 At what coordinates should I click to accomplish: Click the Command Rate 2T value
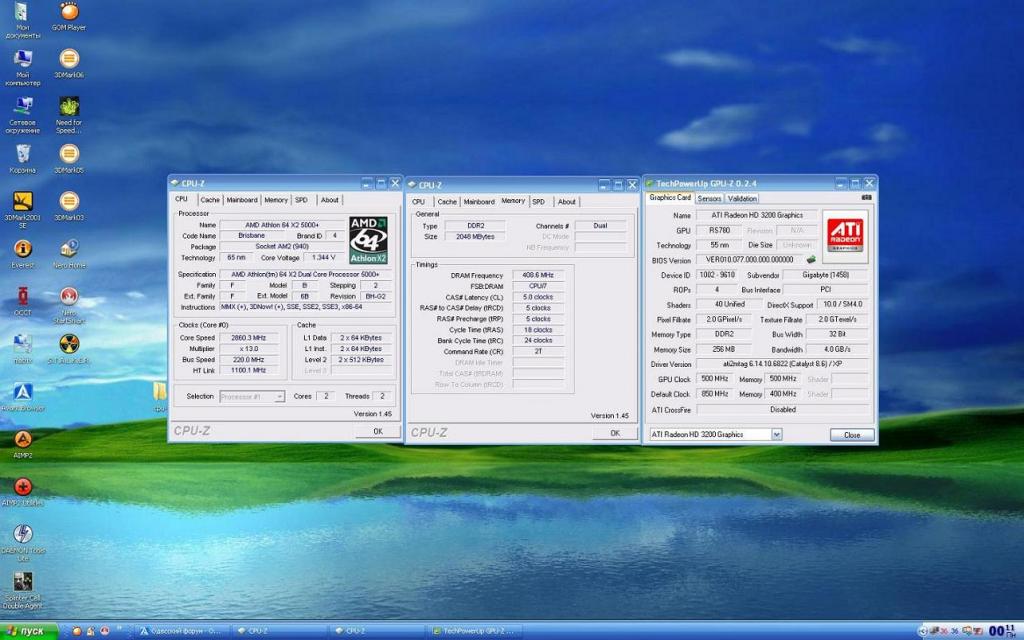[x=538, y=351]
